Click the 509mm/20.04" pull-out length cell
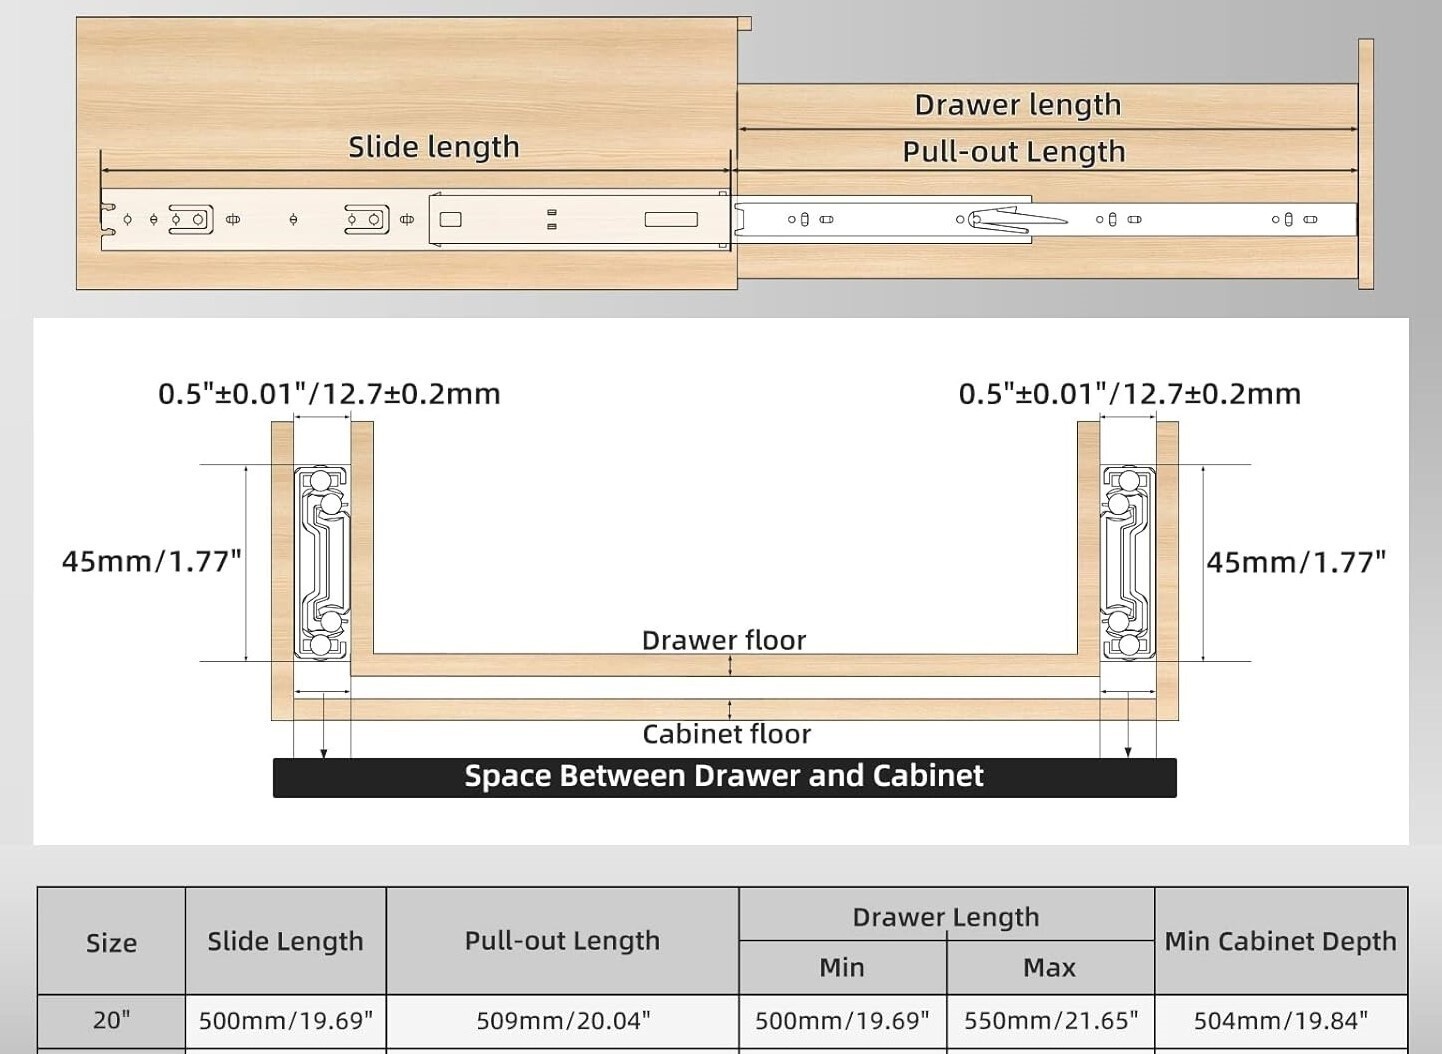 point(563,1020)
